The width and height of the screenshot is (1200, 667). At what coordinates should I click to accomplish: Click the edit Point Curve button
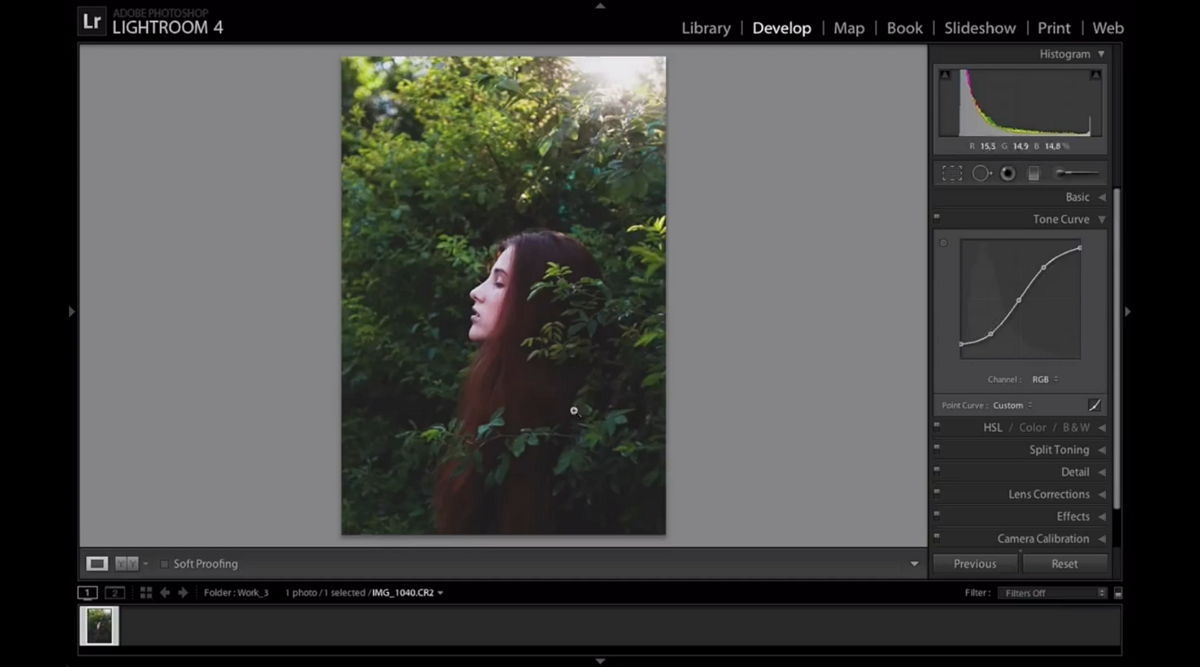coord(1094,405)
